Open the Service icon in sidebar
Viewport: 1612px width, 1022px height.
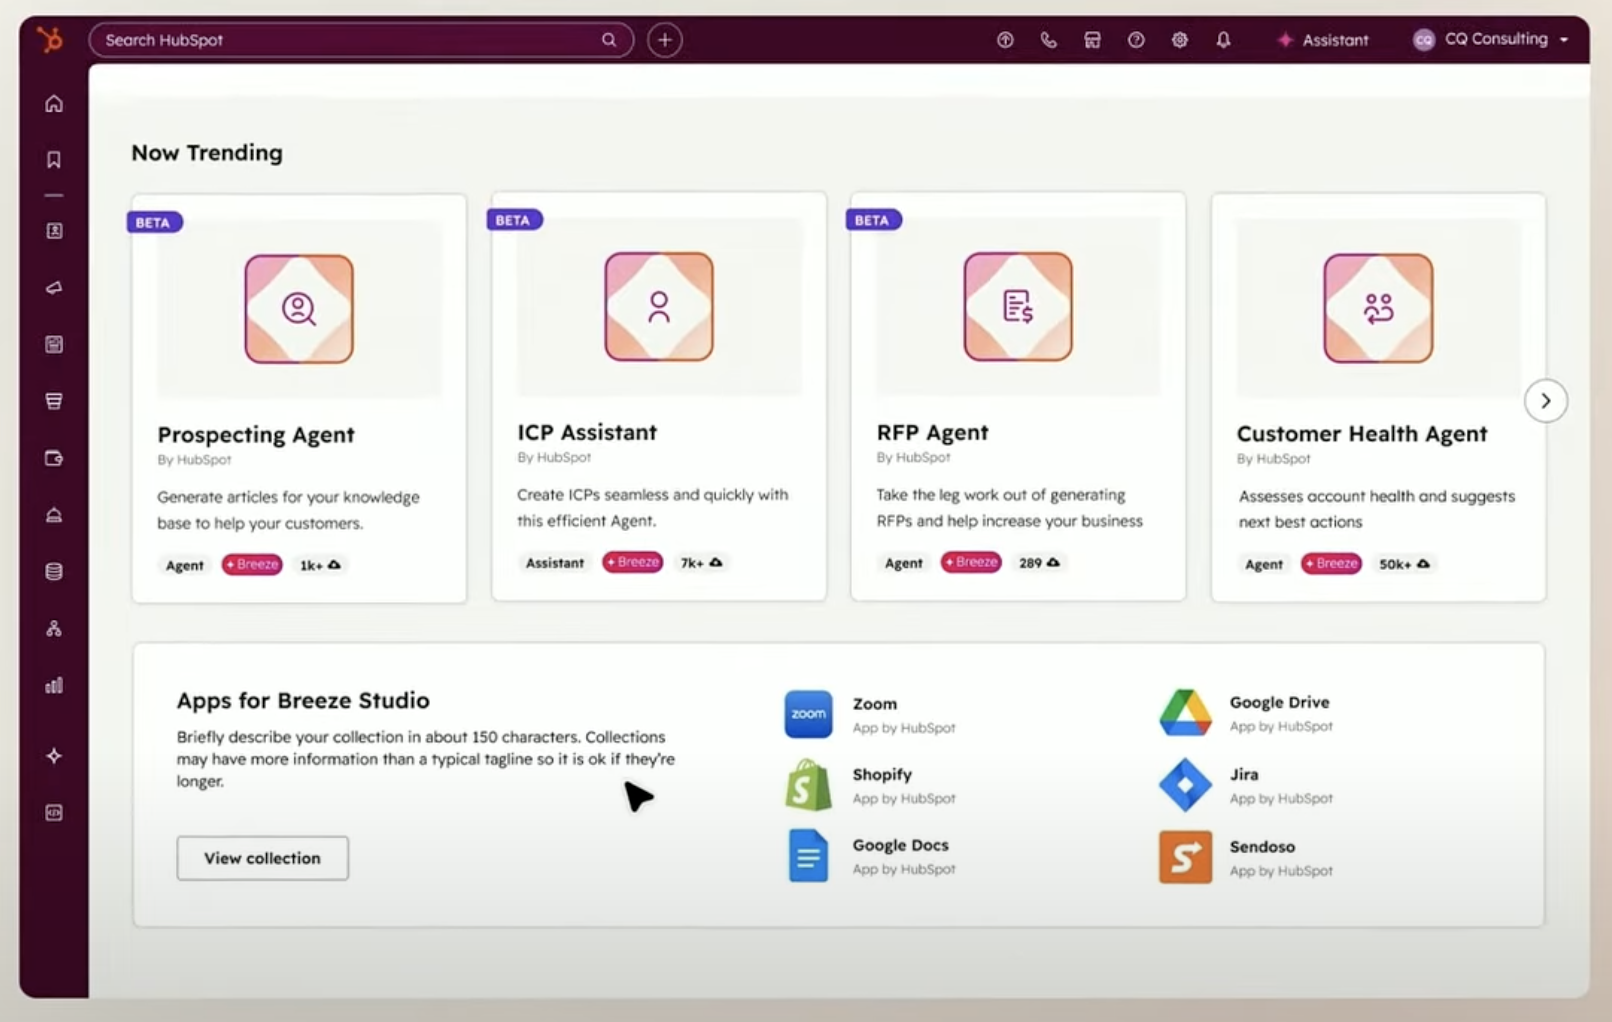pyautogui.click(x=54, y=515)
